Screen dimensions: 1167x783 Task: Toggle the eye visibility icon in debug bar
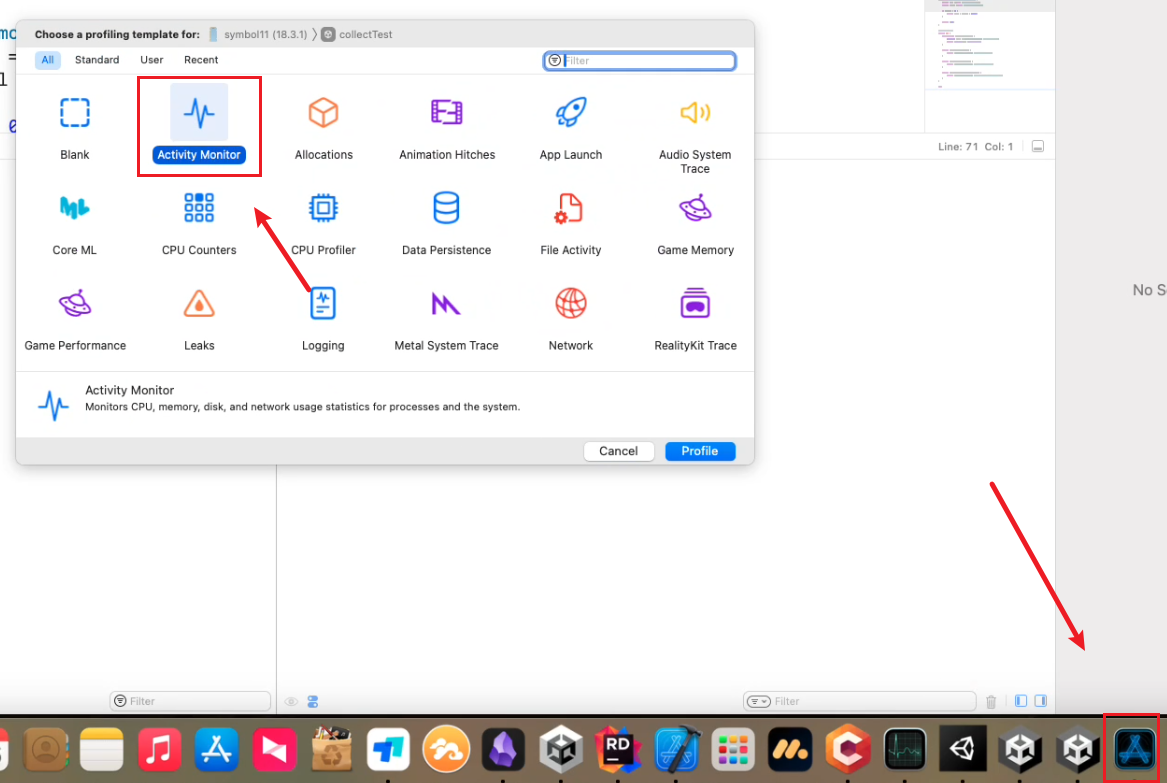coord(291,702)
